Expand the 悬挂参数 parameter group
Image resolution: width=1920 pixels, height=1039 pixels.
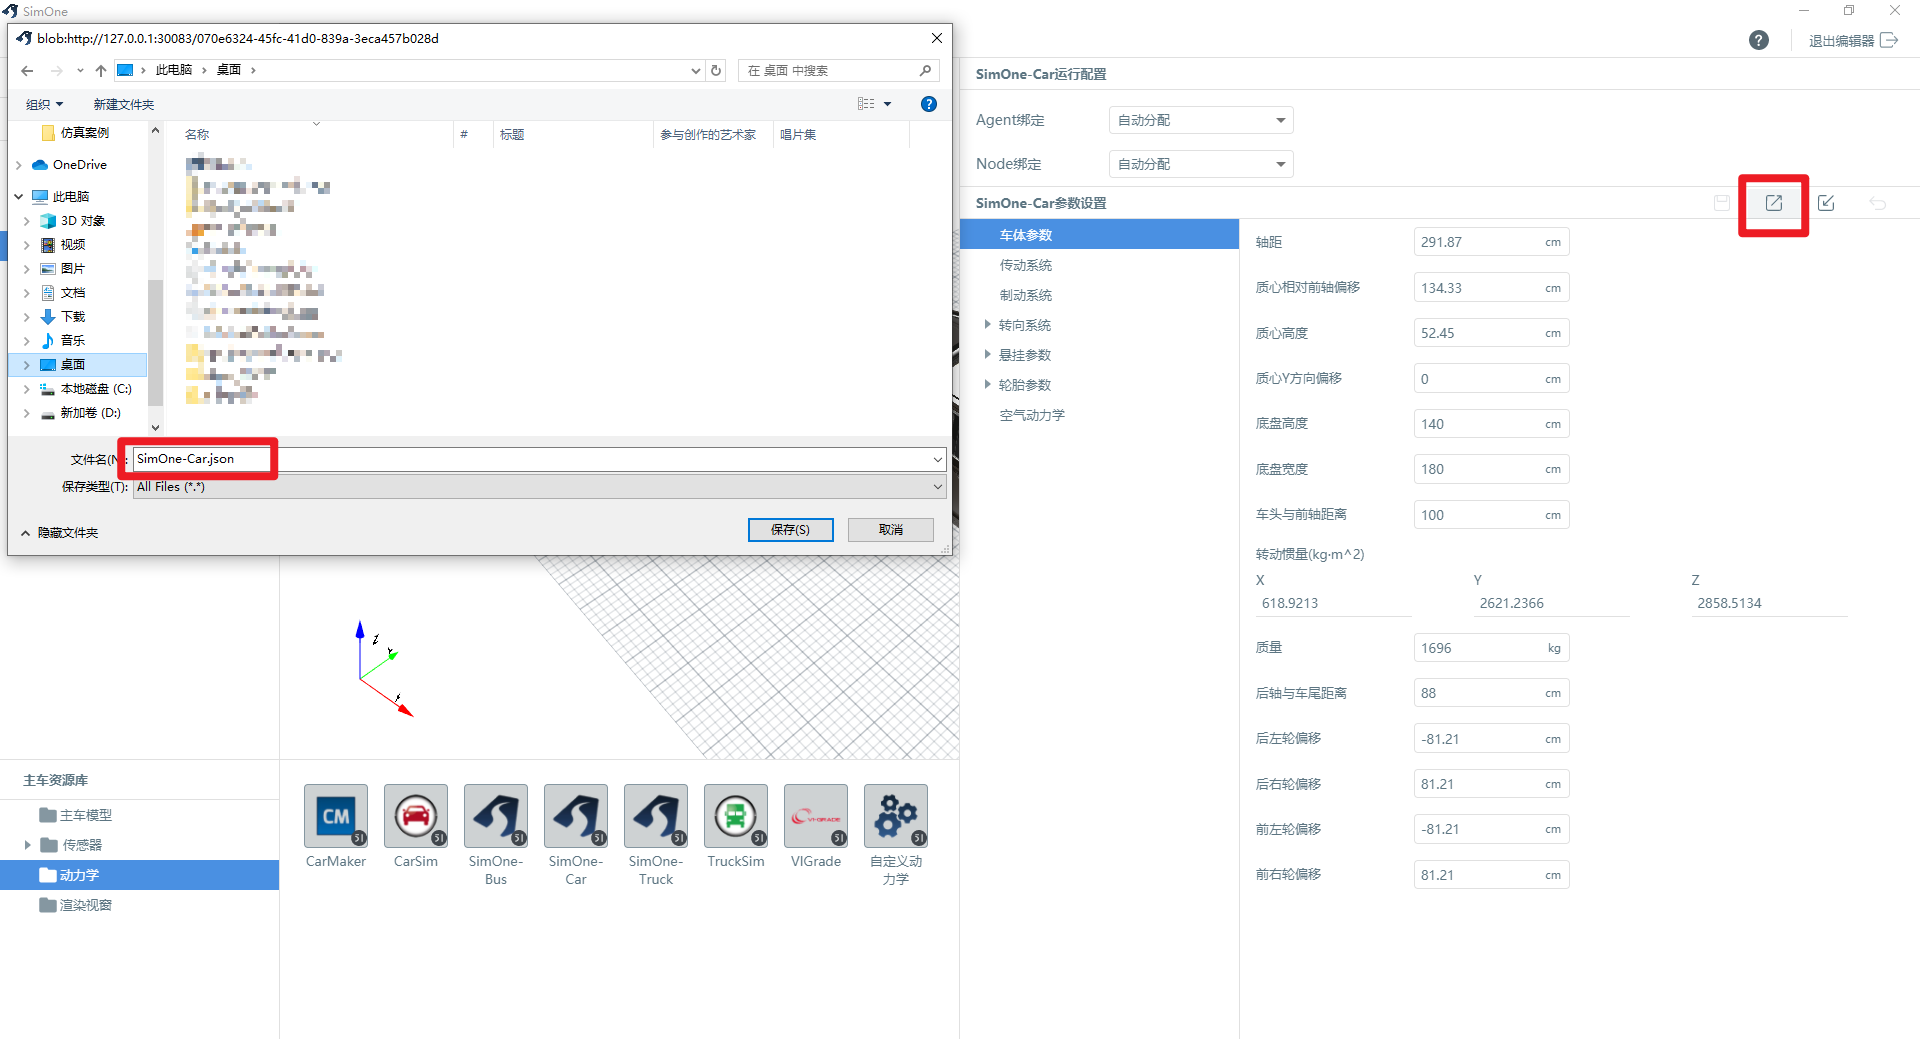click(987, 354)
